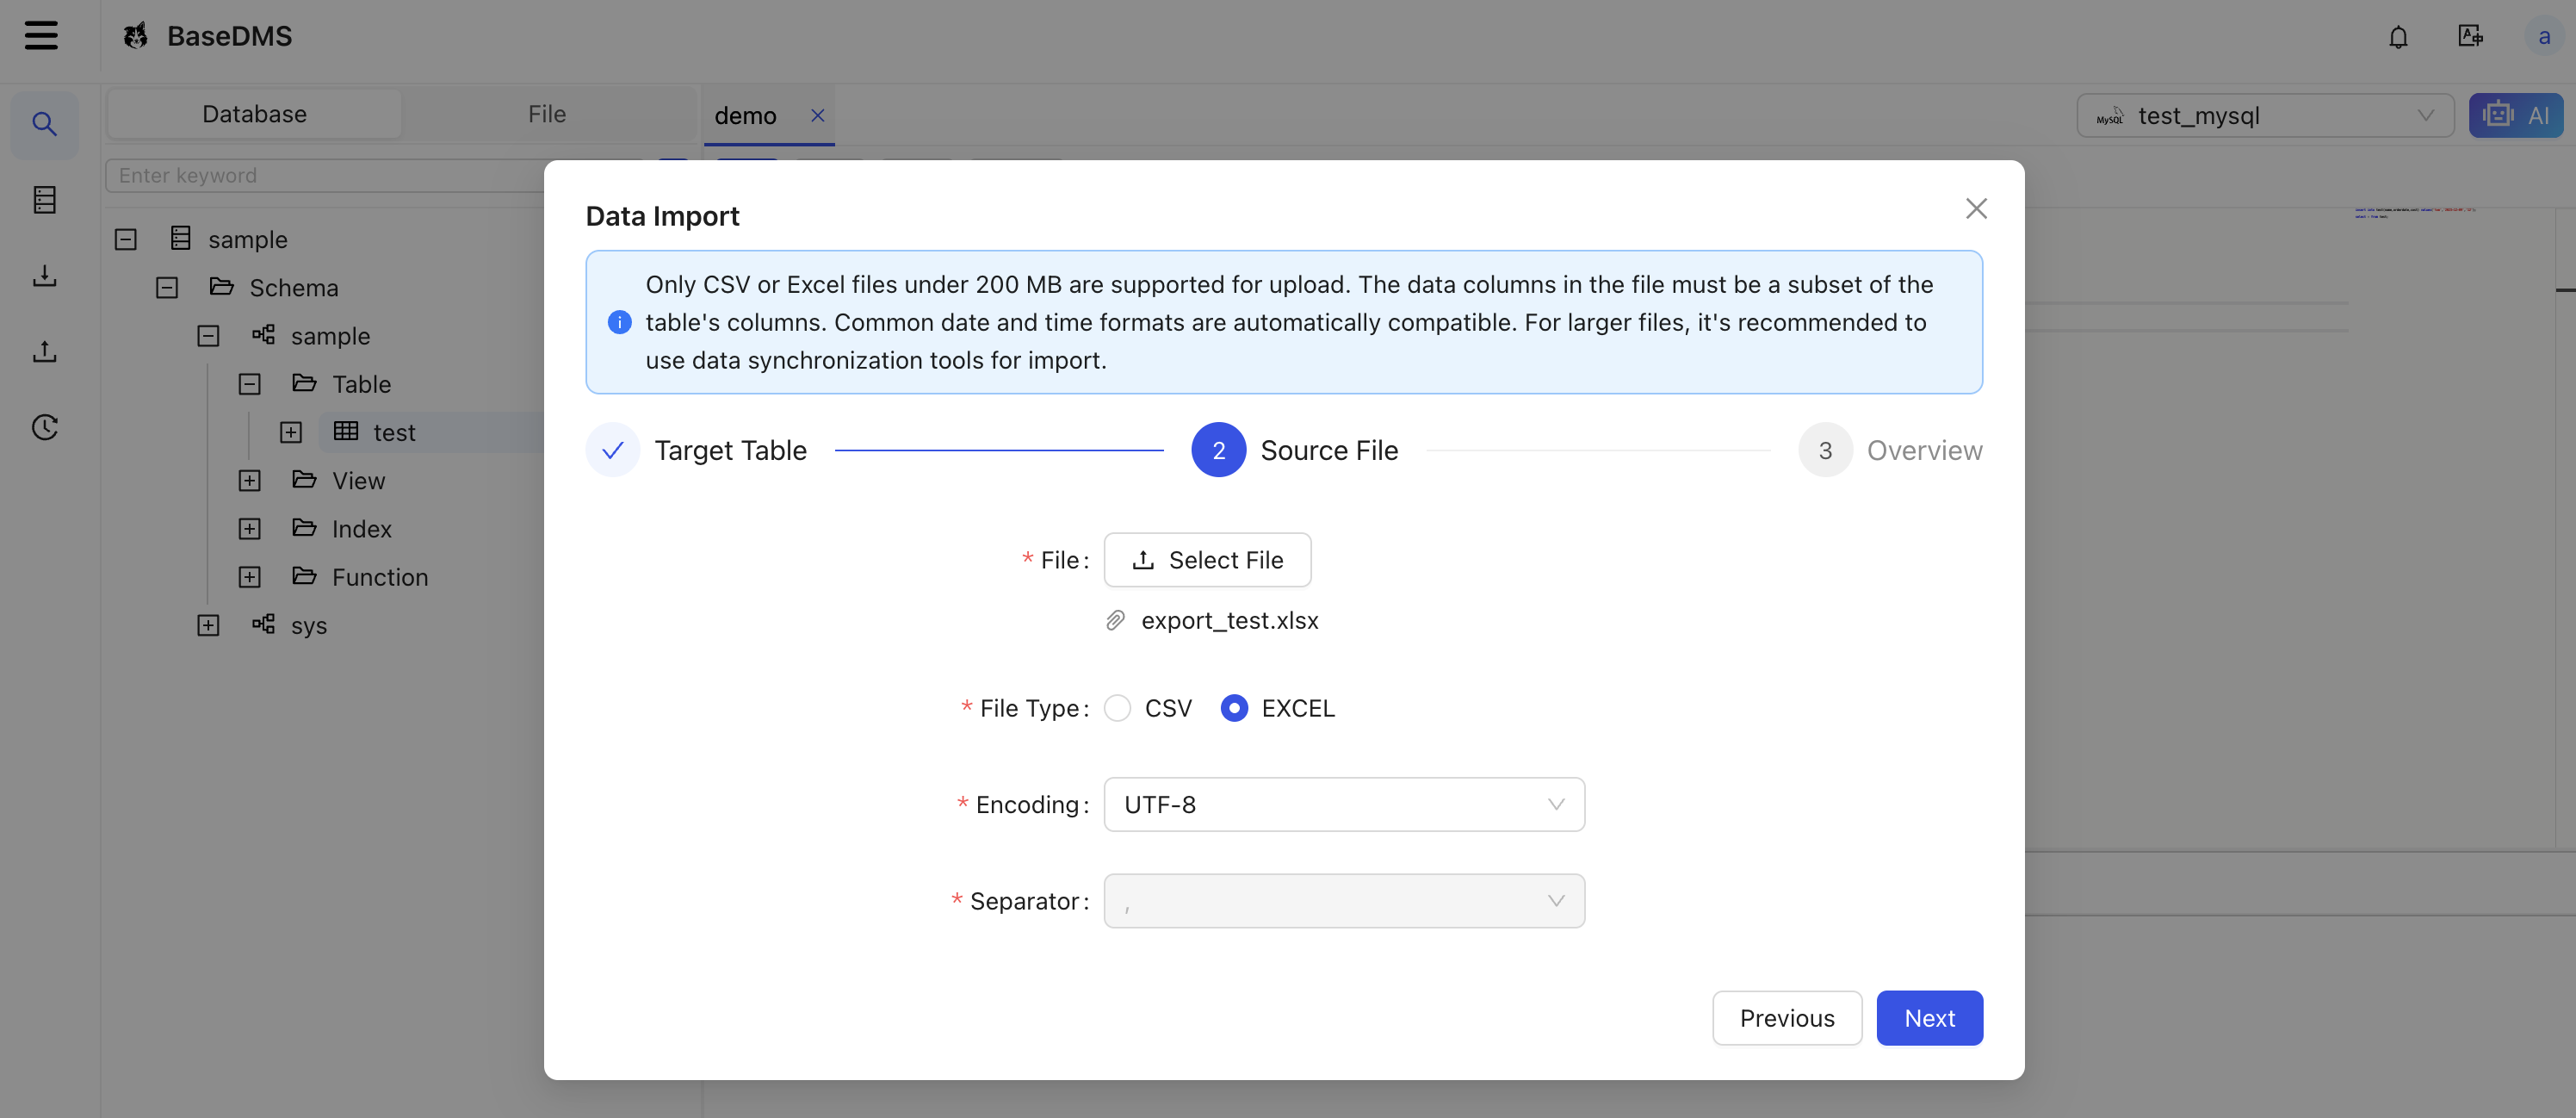Close the demo tab

tap(817, 115)
